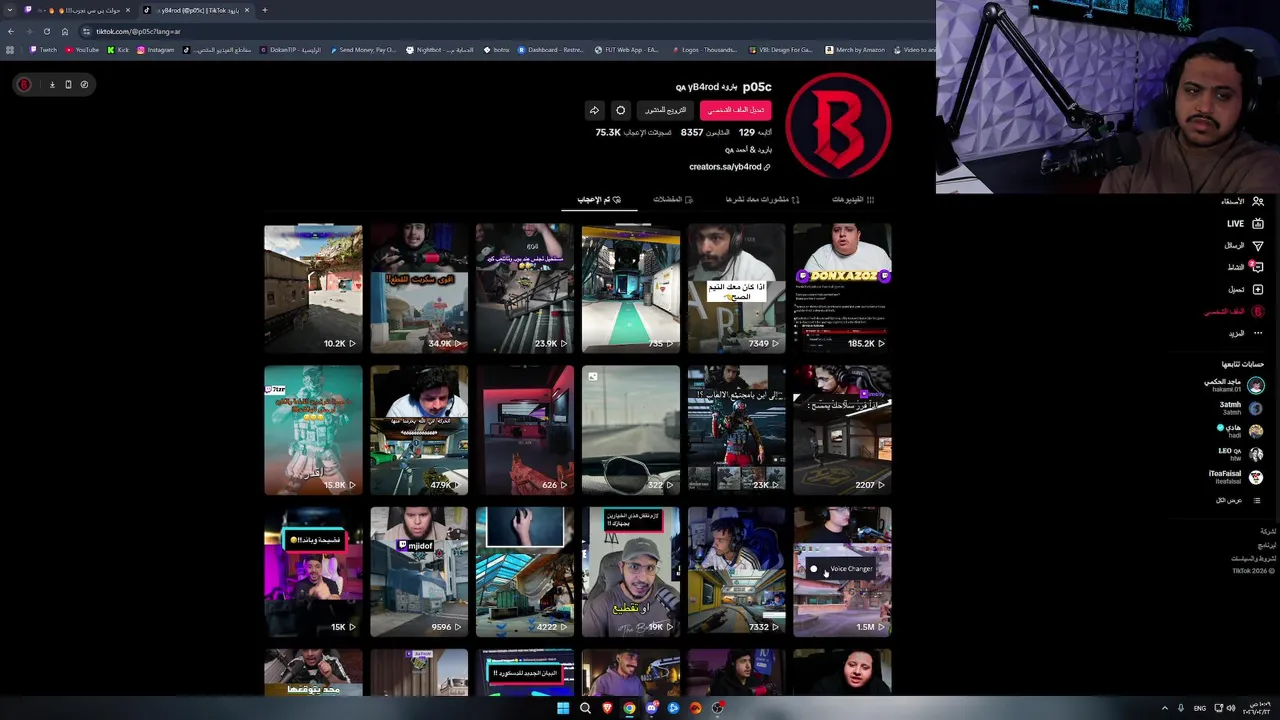
Task: Open the Kick bookmark
Action: (118, 50)
